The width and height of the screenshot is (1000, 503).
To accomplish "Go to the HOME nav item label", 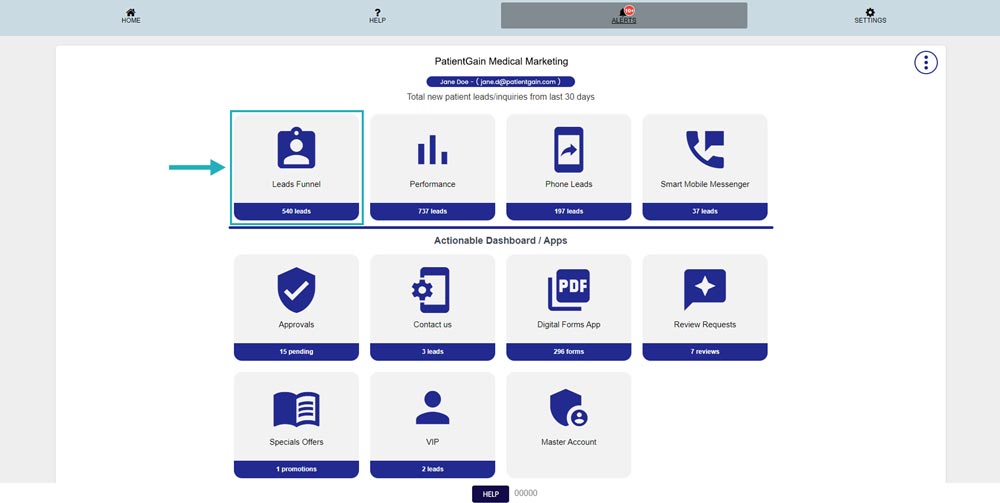I will coord(131,20).
